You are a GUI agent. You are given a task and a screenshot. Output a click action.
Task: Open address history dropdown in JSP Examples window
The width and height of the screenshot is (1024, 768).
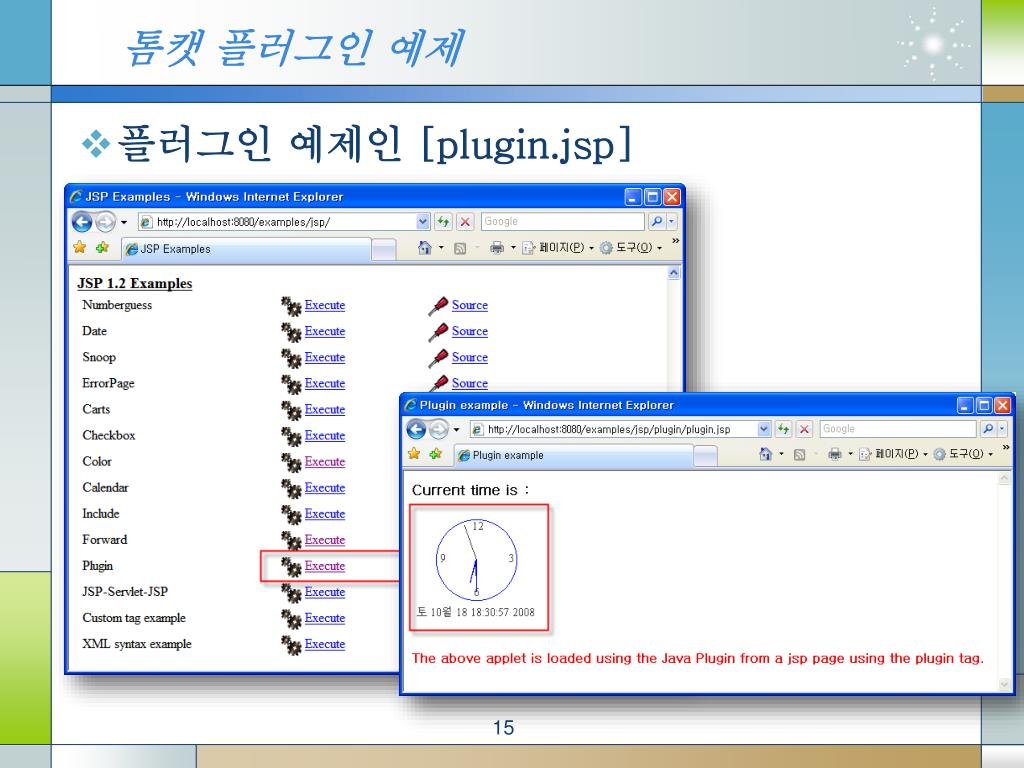coord(423,222)
